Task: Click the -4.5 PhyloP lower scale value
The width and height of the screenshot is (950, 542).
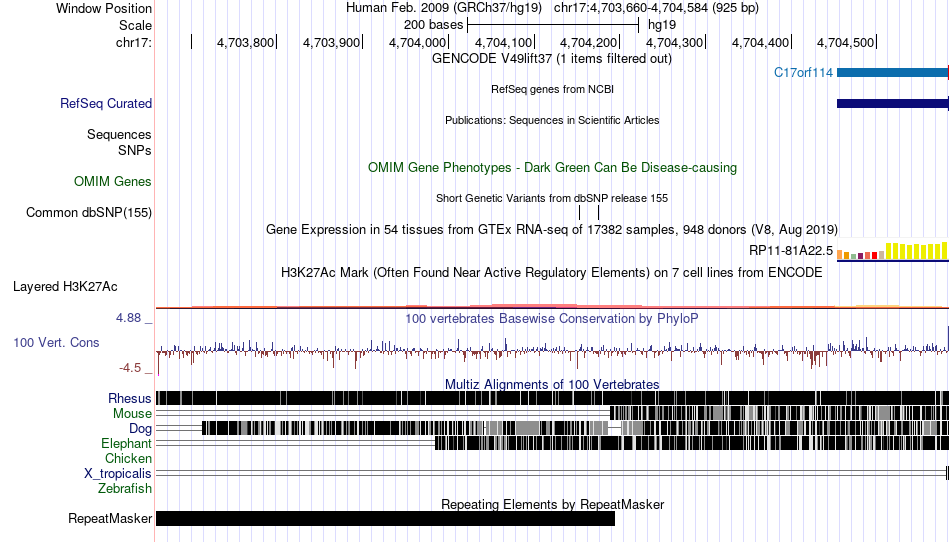Action: [x=130, y=368]
